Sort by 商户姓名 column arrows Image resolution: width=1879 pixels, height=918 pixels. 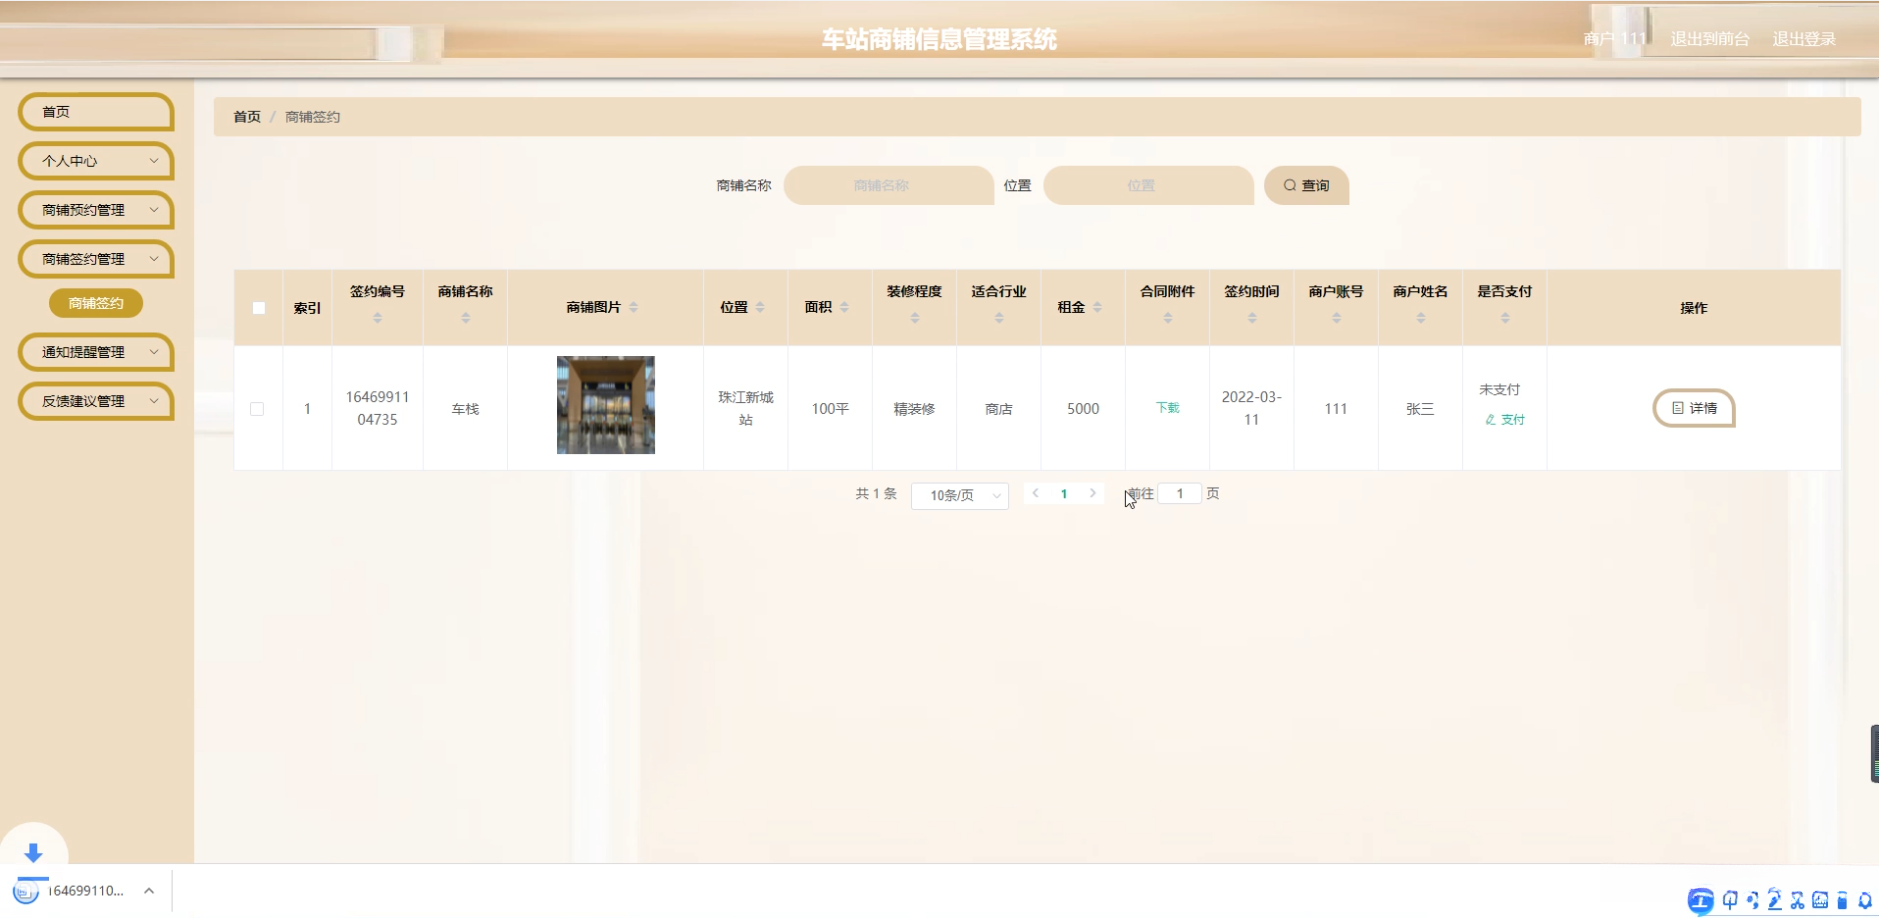coord(1420,318)
